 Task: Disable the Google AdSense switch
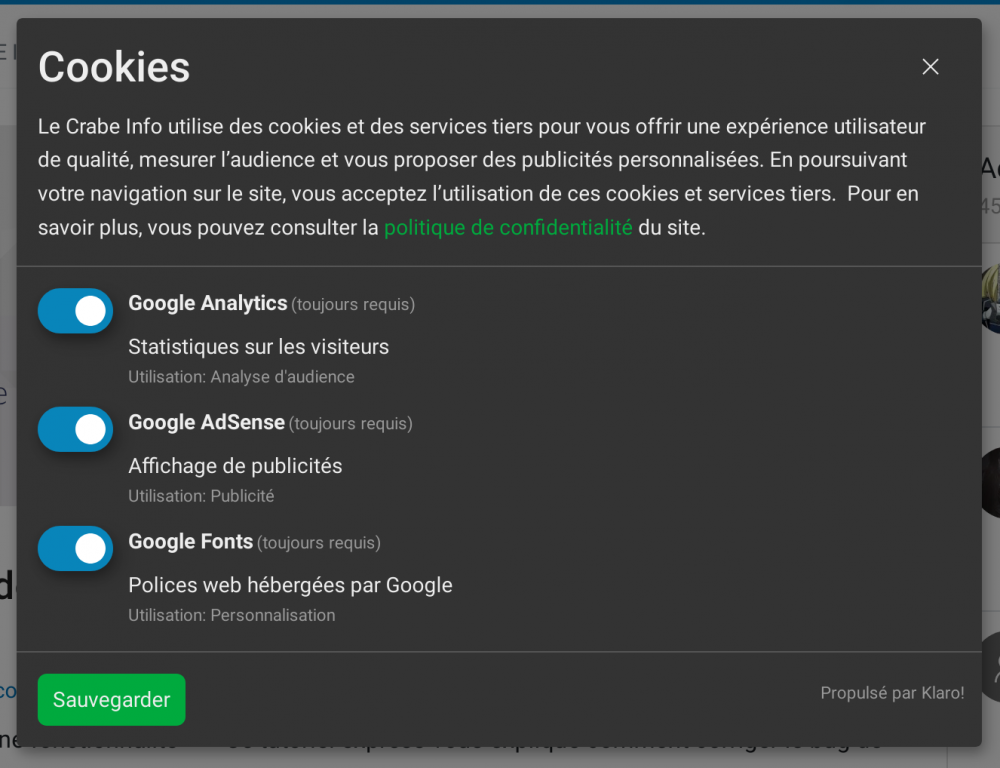click(x=75, y=430)
